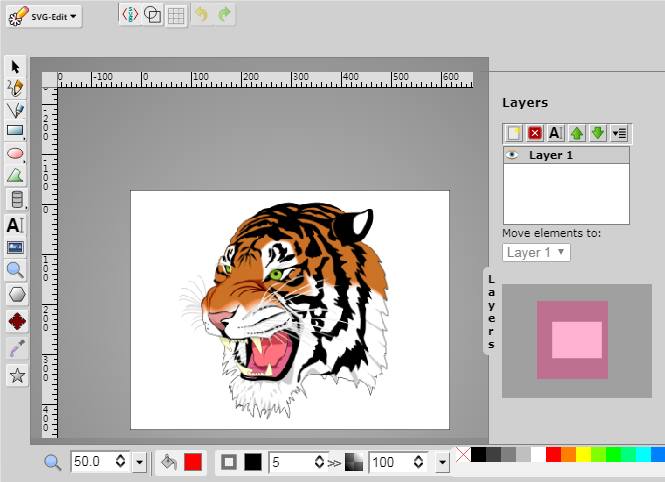Expand the zoom level dropdown
The image size is (665, 482).
tap(139, 462)
